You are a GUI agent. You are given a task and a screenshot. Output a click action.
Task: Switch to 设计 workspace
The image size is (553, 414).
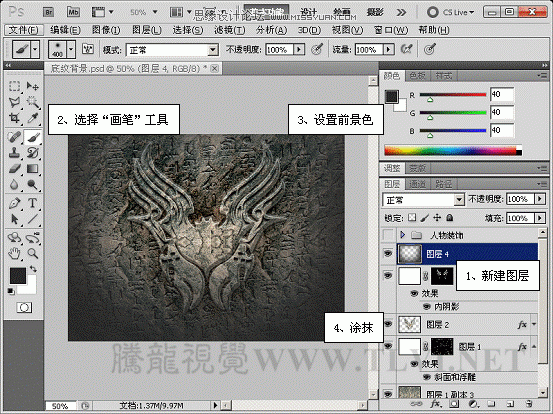(x=309, y=12)
